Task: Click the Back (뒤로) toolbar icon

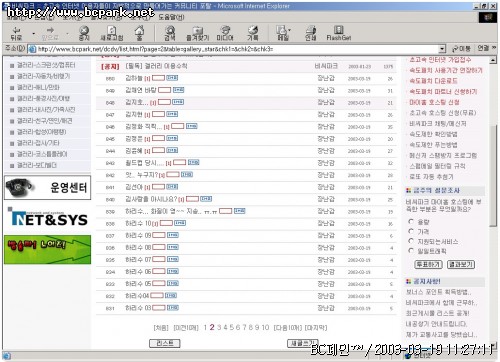Action: coord(16,33)
